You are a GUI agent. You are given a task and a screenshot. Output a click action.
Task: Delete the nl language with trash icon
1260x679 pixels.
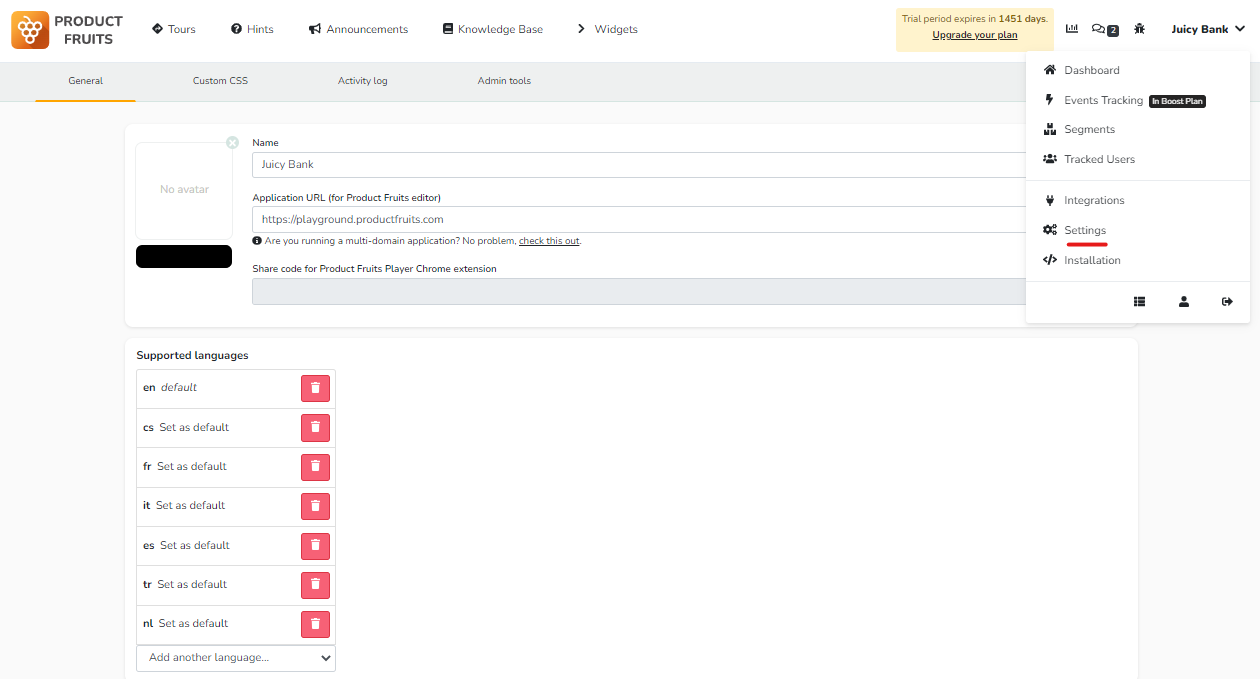pos(315,624)
